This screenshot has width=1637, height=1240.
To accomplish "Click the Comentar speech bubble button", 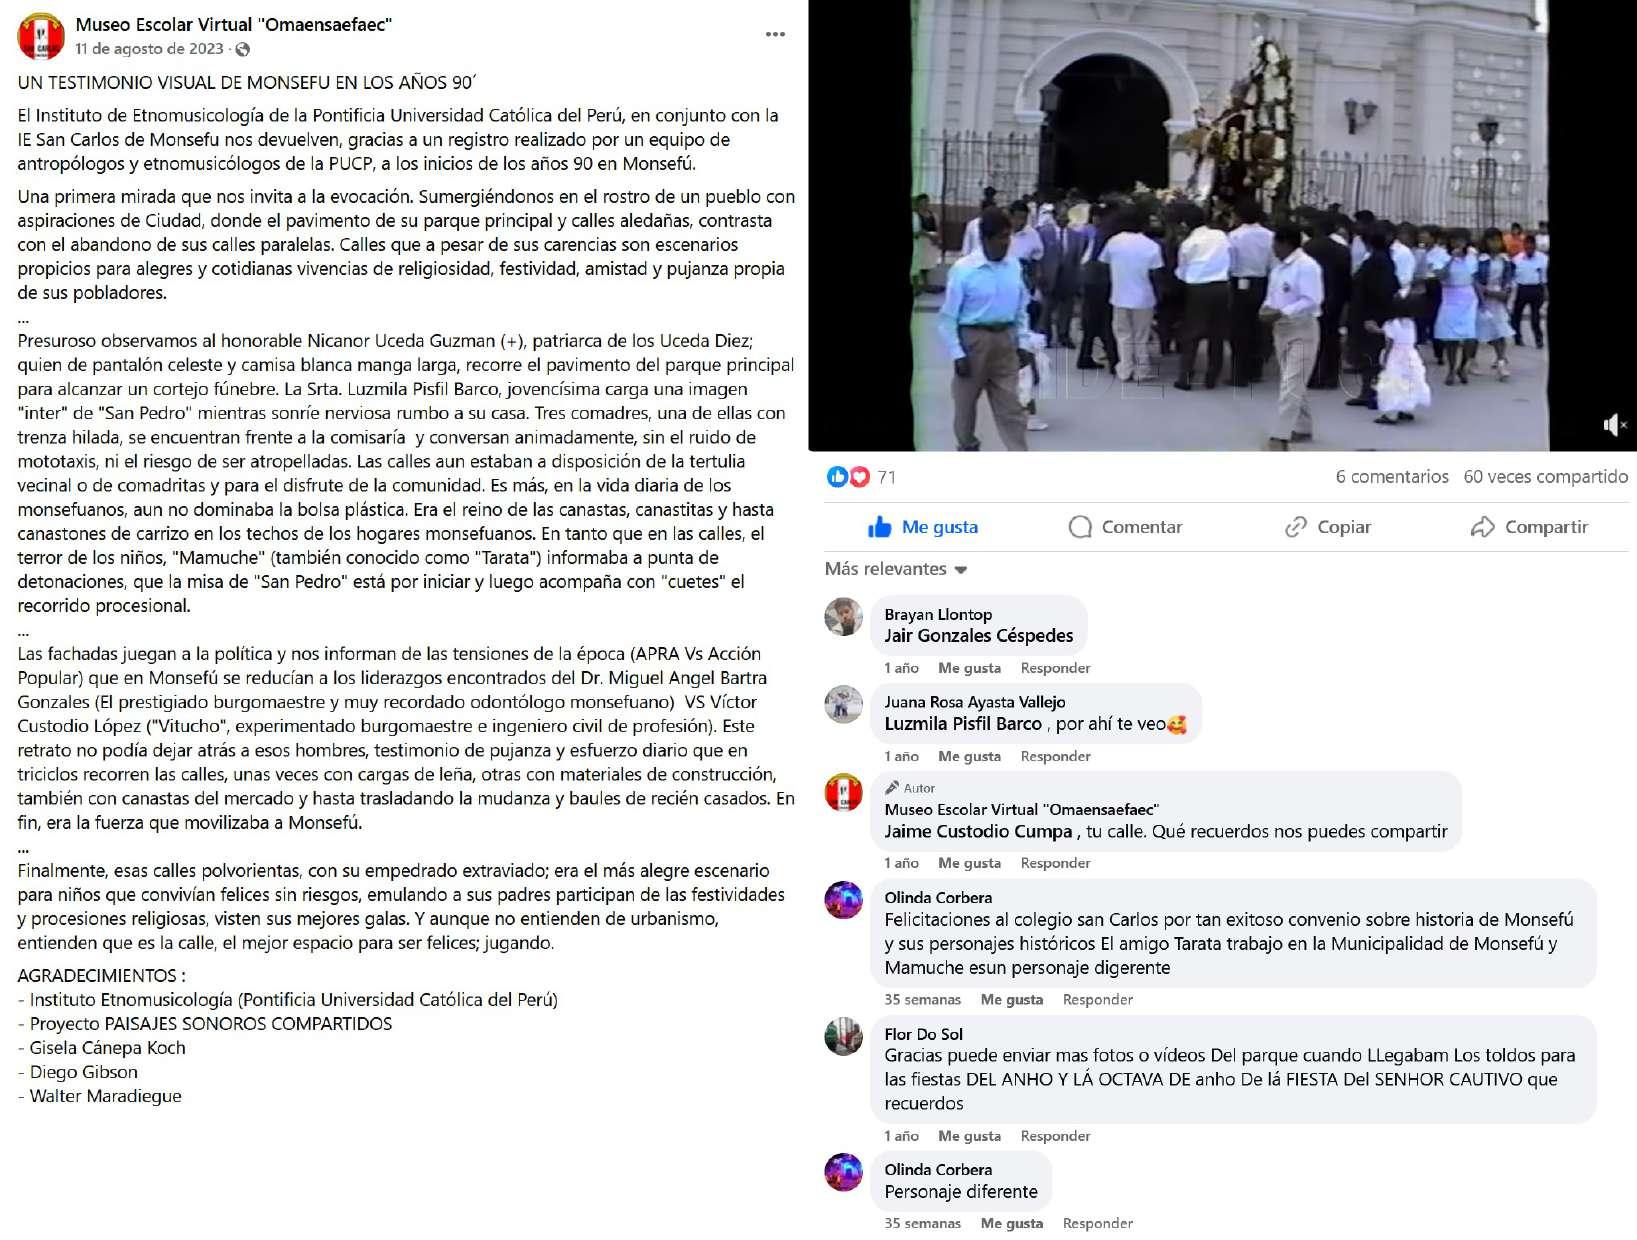I will tap(1125, 527).
